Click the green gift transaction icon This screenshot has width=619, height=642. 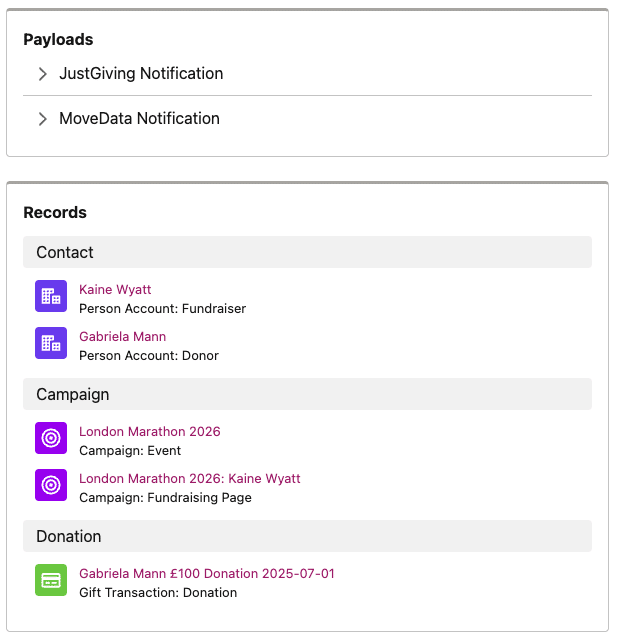pos(51,581)
